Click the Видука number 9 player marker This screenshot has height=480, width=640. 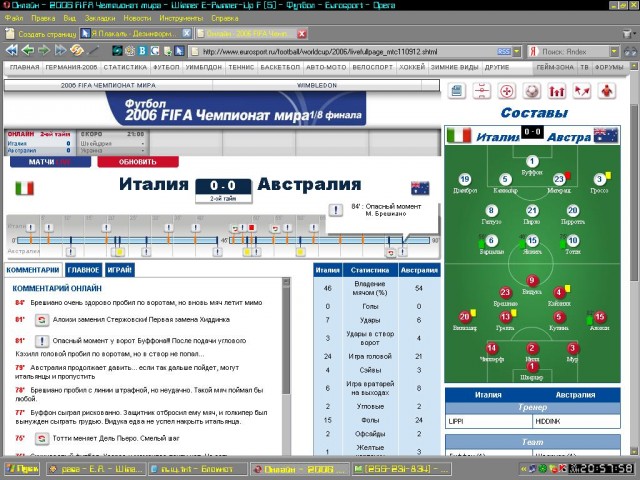(531, 281)
